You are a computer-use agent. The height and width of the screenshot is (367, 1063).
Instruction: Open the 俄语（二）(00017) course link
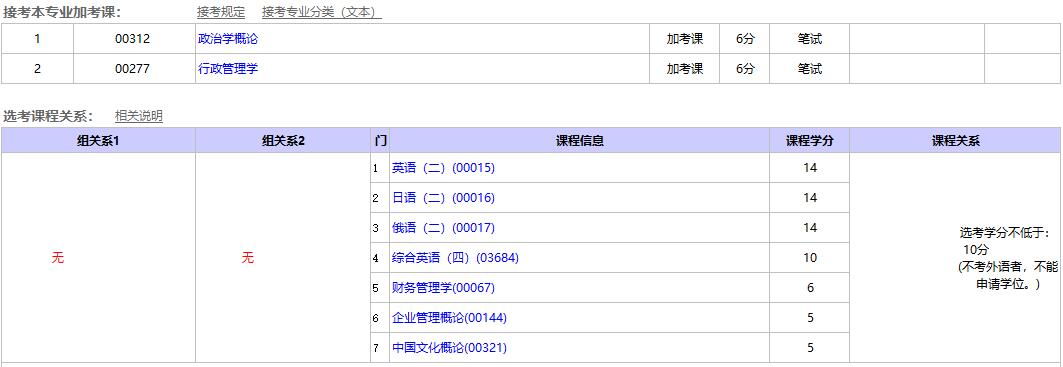click(x=443, y=227)
